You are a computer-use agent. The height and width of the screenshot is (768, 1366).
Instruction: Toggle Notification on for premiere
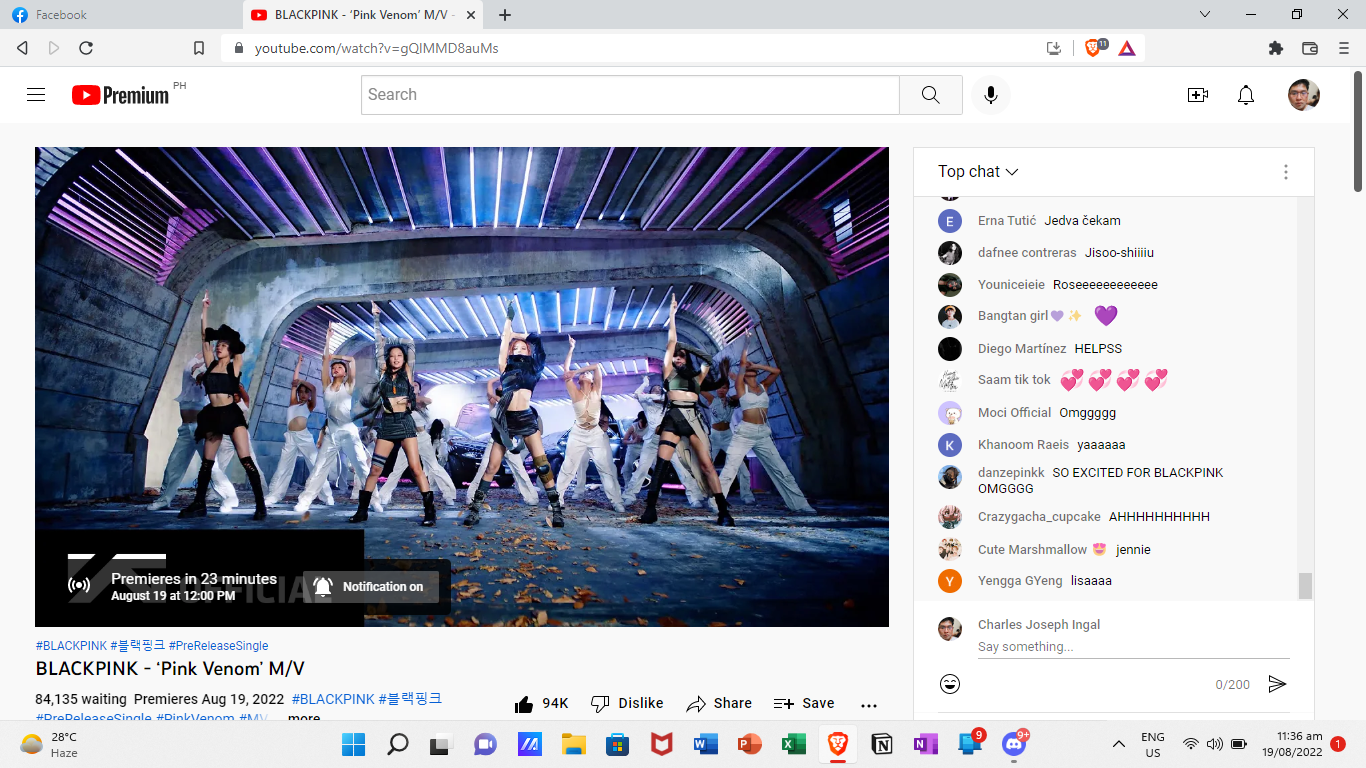[371, 587]
